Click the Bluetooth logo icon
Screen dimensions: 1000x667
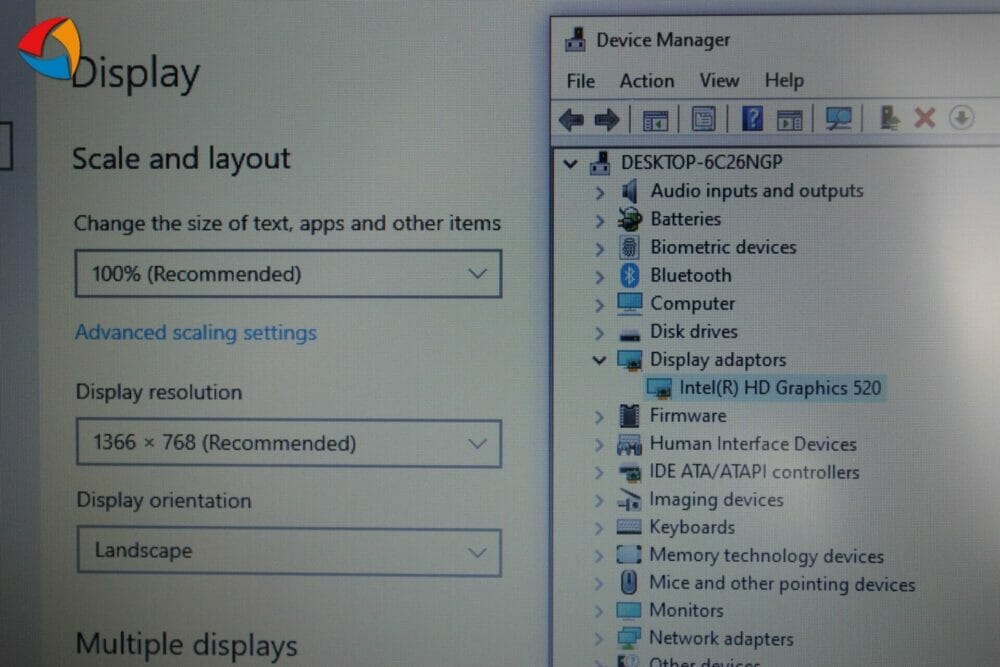click(x=629, y=275)
